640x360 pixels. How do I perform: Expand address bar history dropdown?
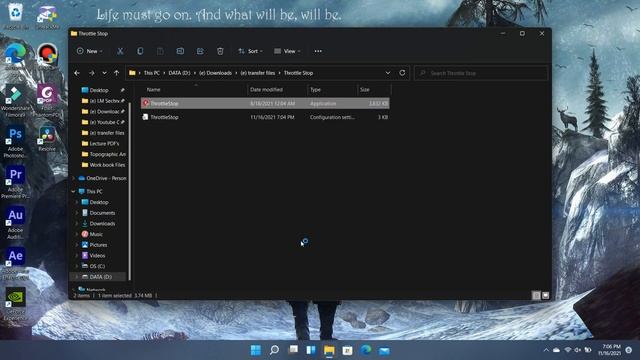click(388, 73)
